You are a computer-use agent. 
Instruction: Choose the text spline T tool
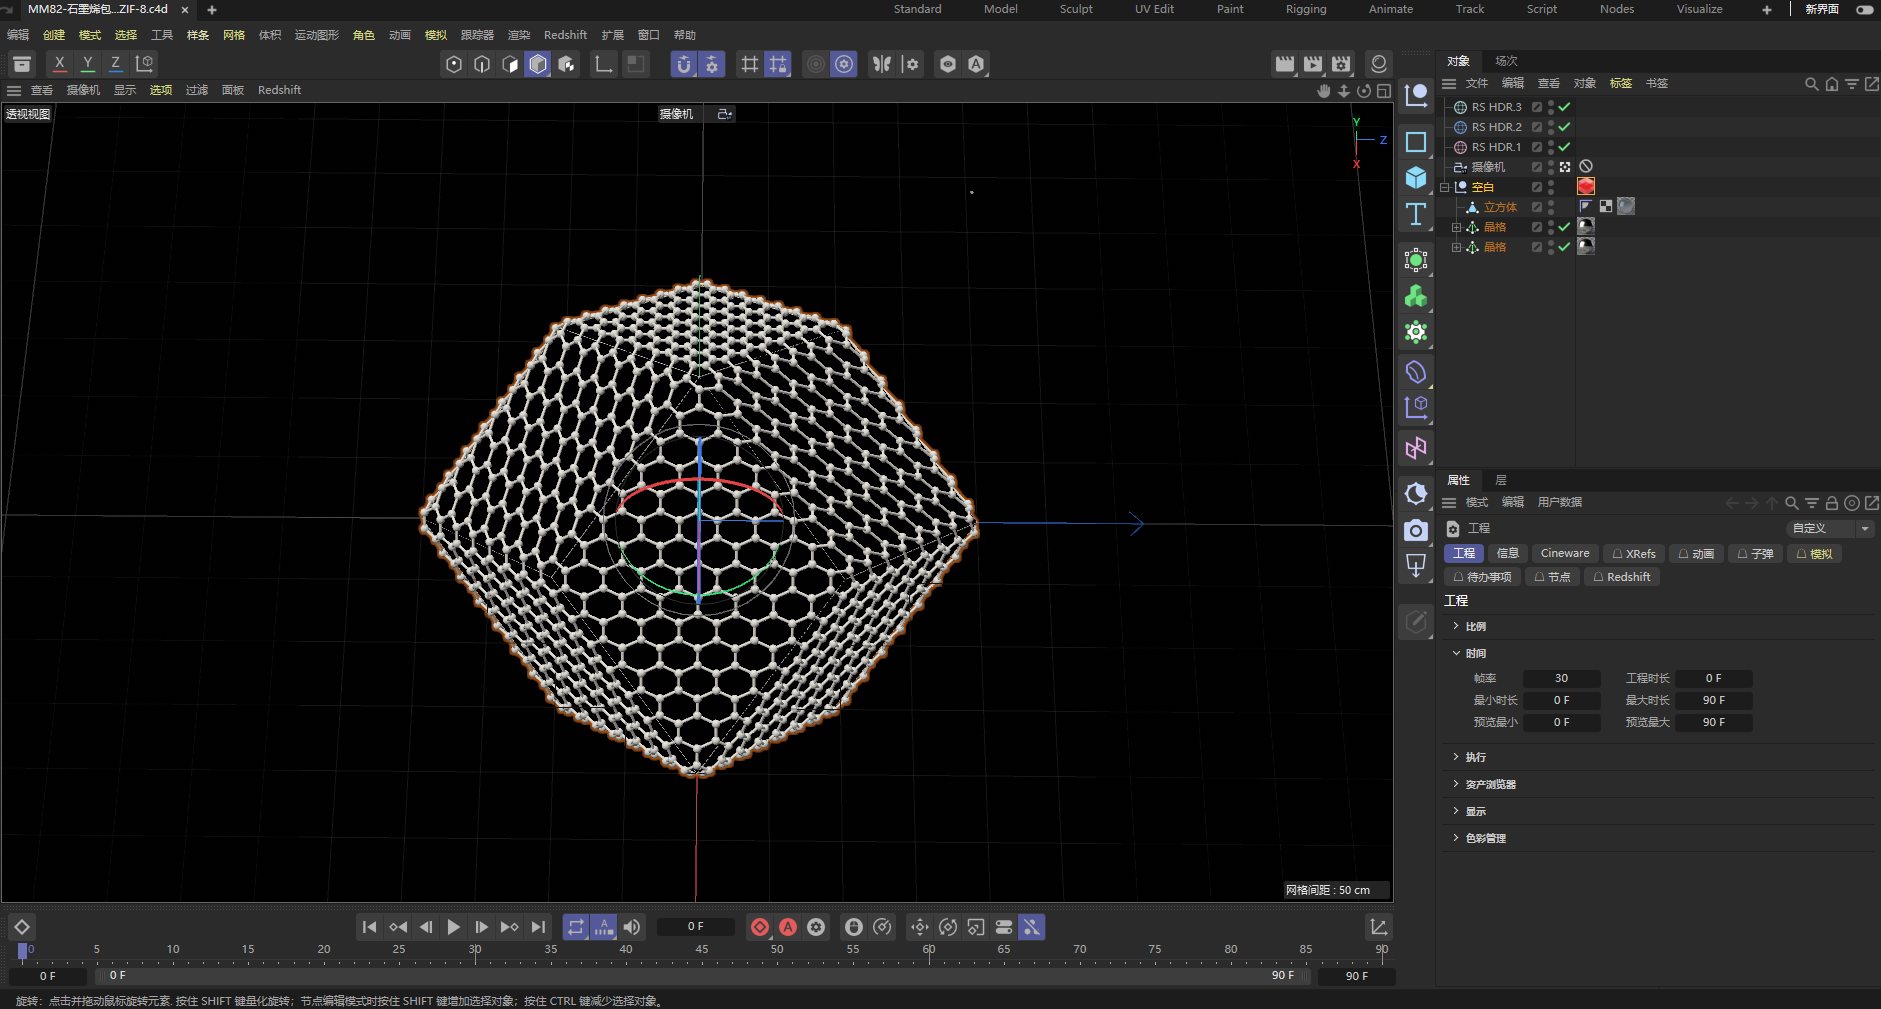pyautogui.click(x=1416, y=214)
